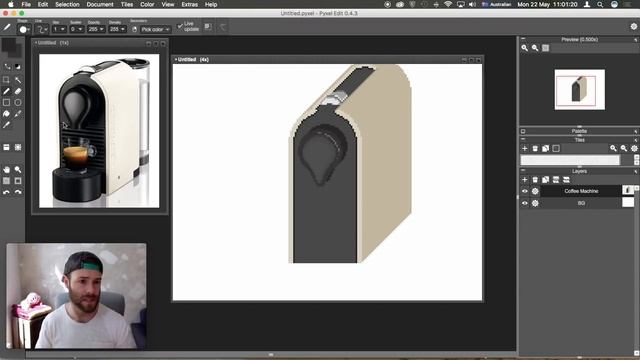Reset colors to black and white
This screenshot has width=640, height=360.
(18, 67)
